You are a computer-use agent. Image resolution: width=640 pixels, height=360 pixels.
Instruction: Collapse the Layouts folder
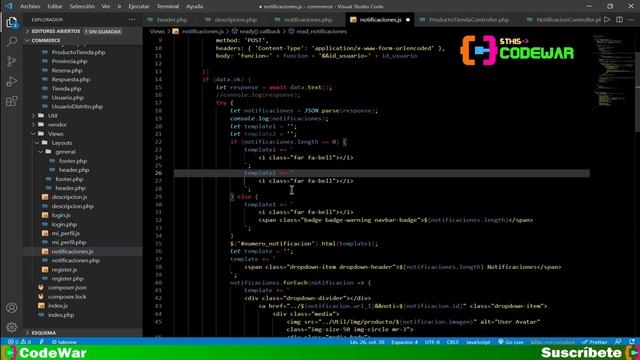62,143
